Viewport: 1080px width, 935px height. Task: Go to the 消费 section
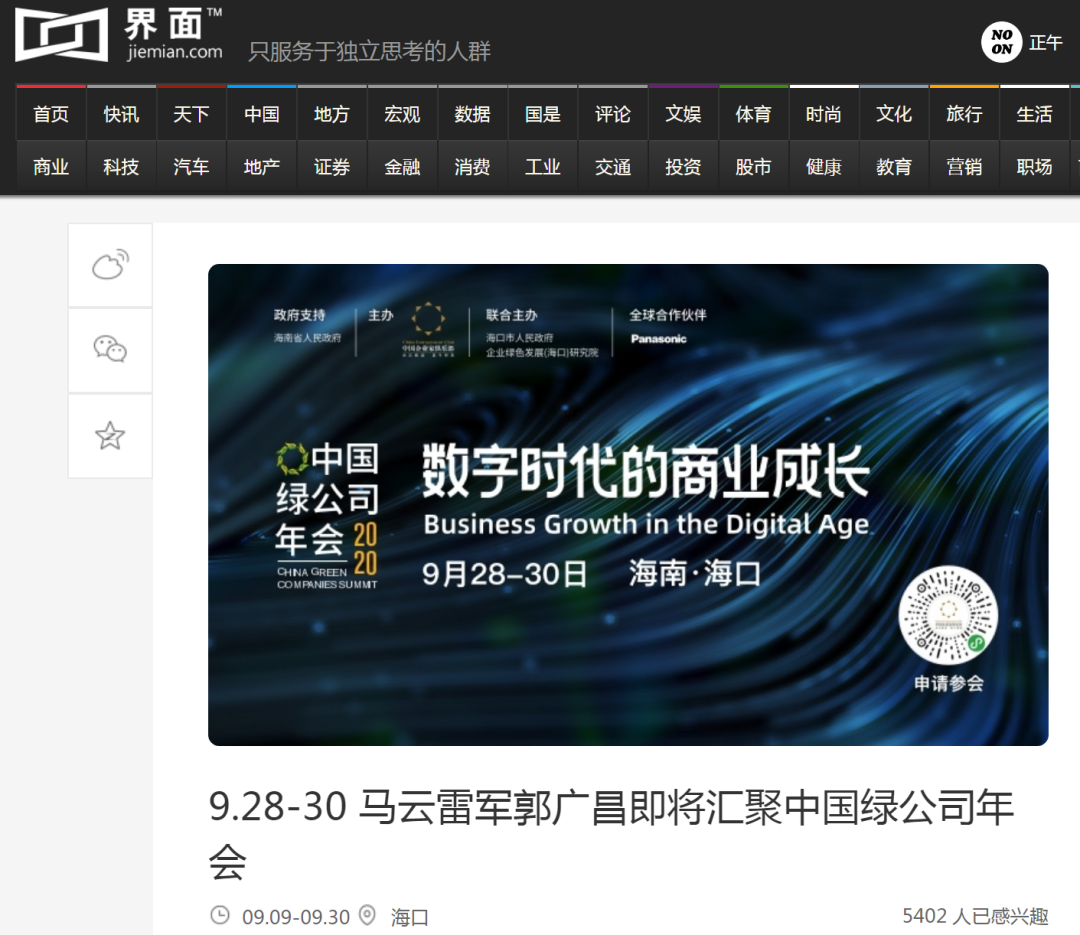coord(472,167)
